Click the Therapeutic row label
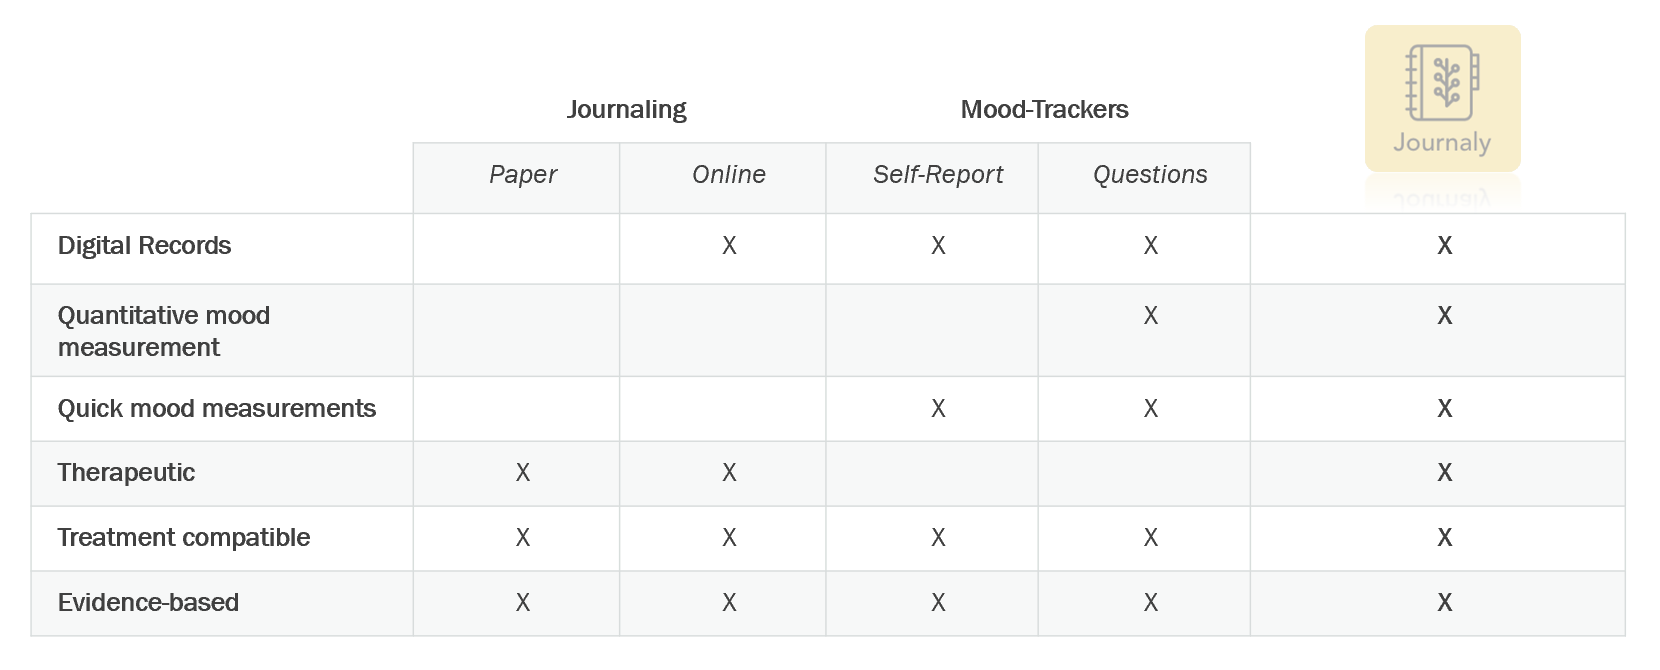Image resolution: width=1660 pixels, height=670 pixels. (x=126, y=473)
